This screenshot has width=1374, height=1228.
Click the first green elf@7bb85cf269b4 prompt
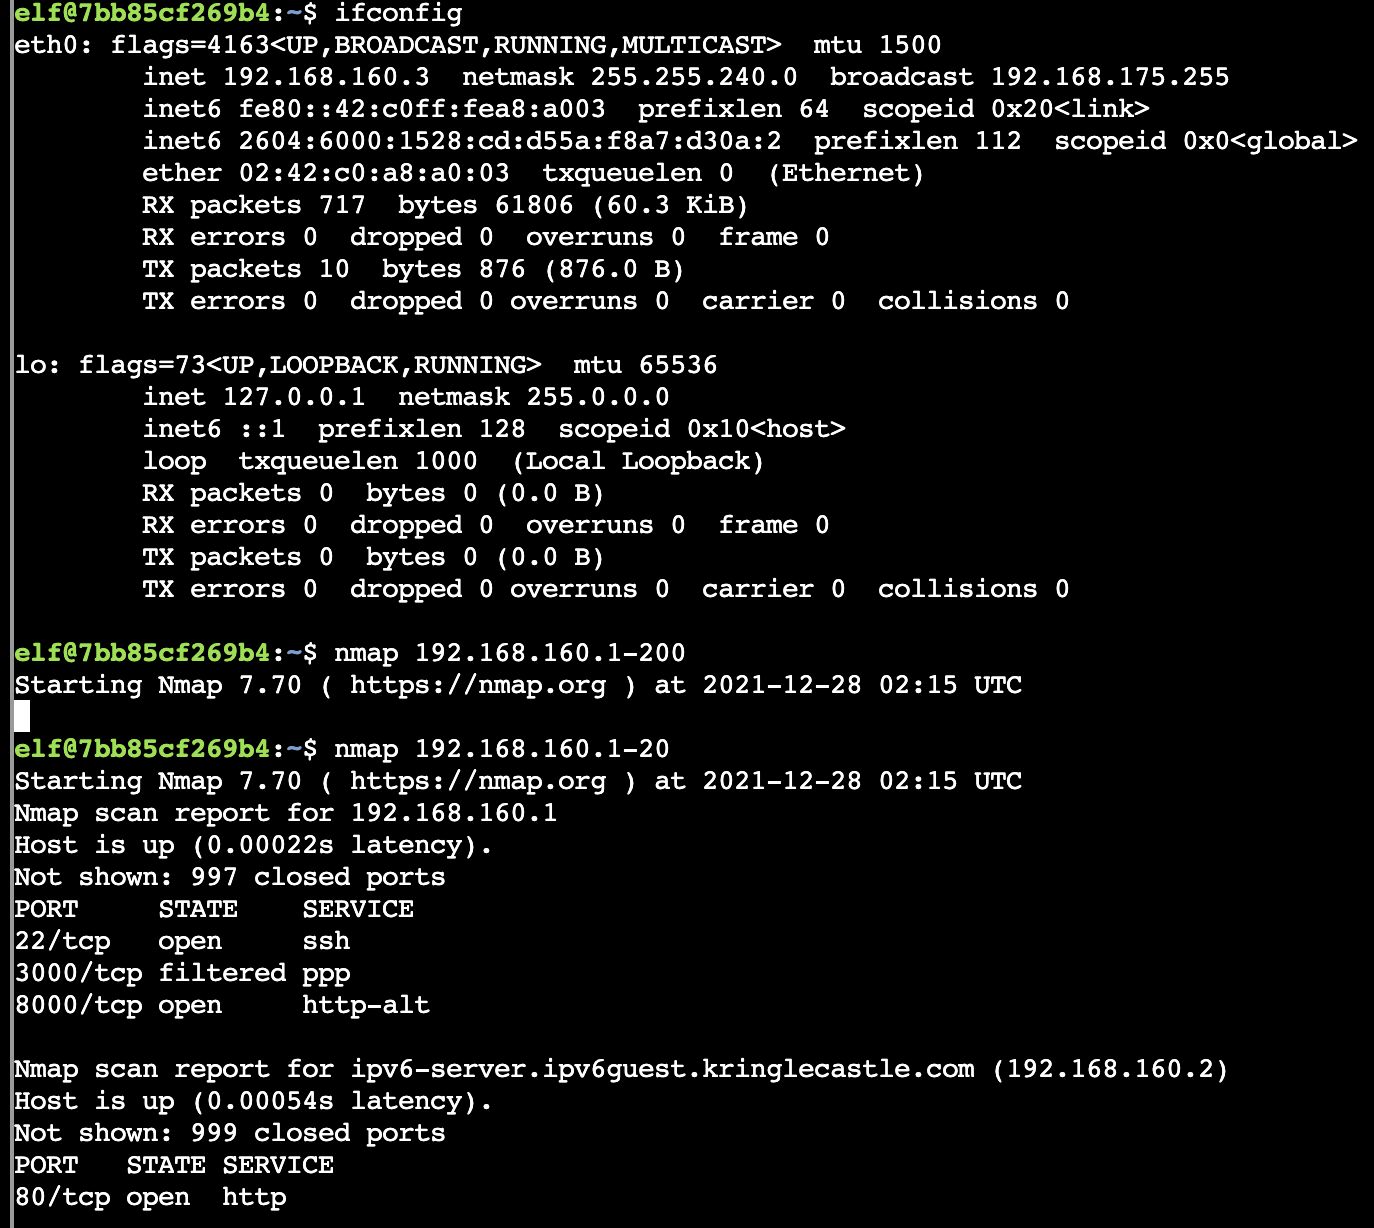pos(142,13)
